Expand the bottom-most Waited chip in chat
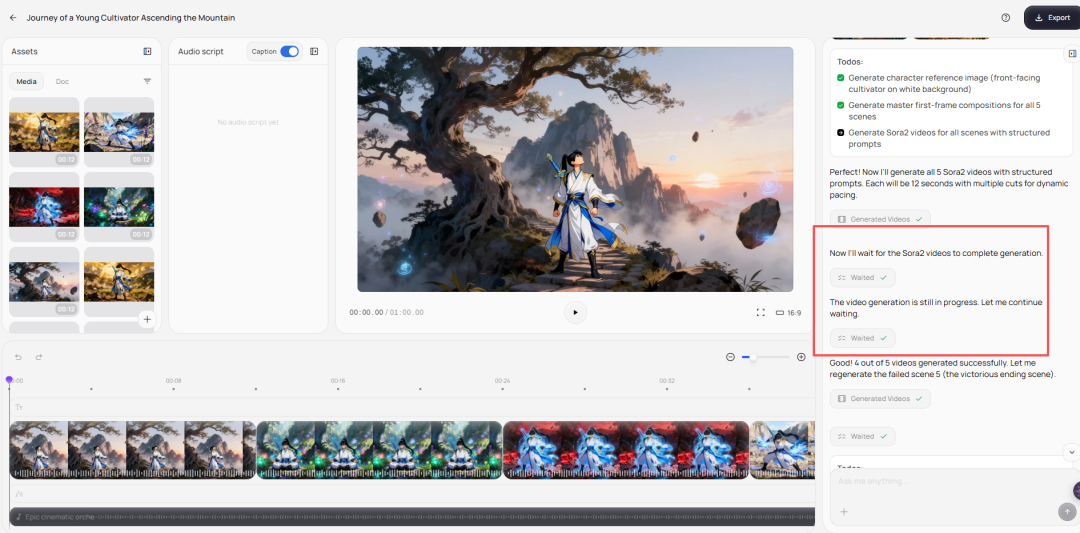Image resolution: width=1080 pixels, height=533 pixels. point(862,437)
